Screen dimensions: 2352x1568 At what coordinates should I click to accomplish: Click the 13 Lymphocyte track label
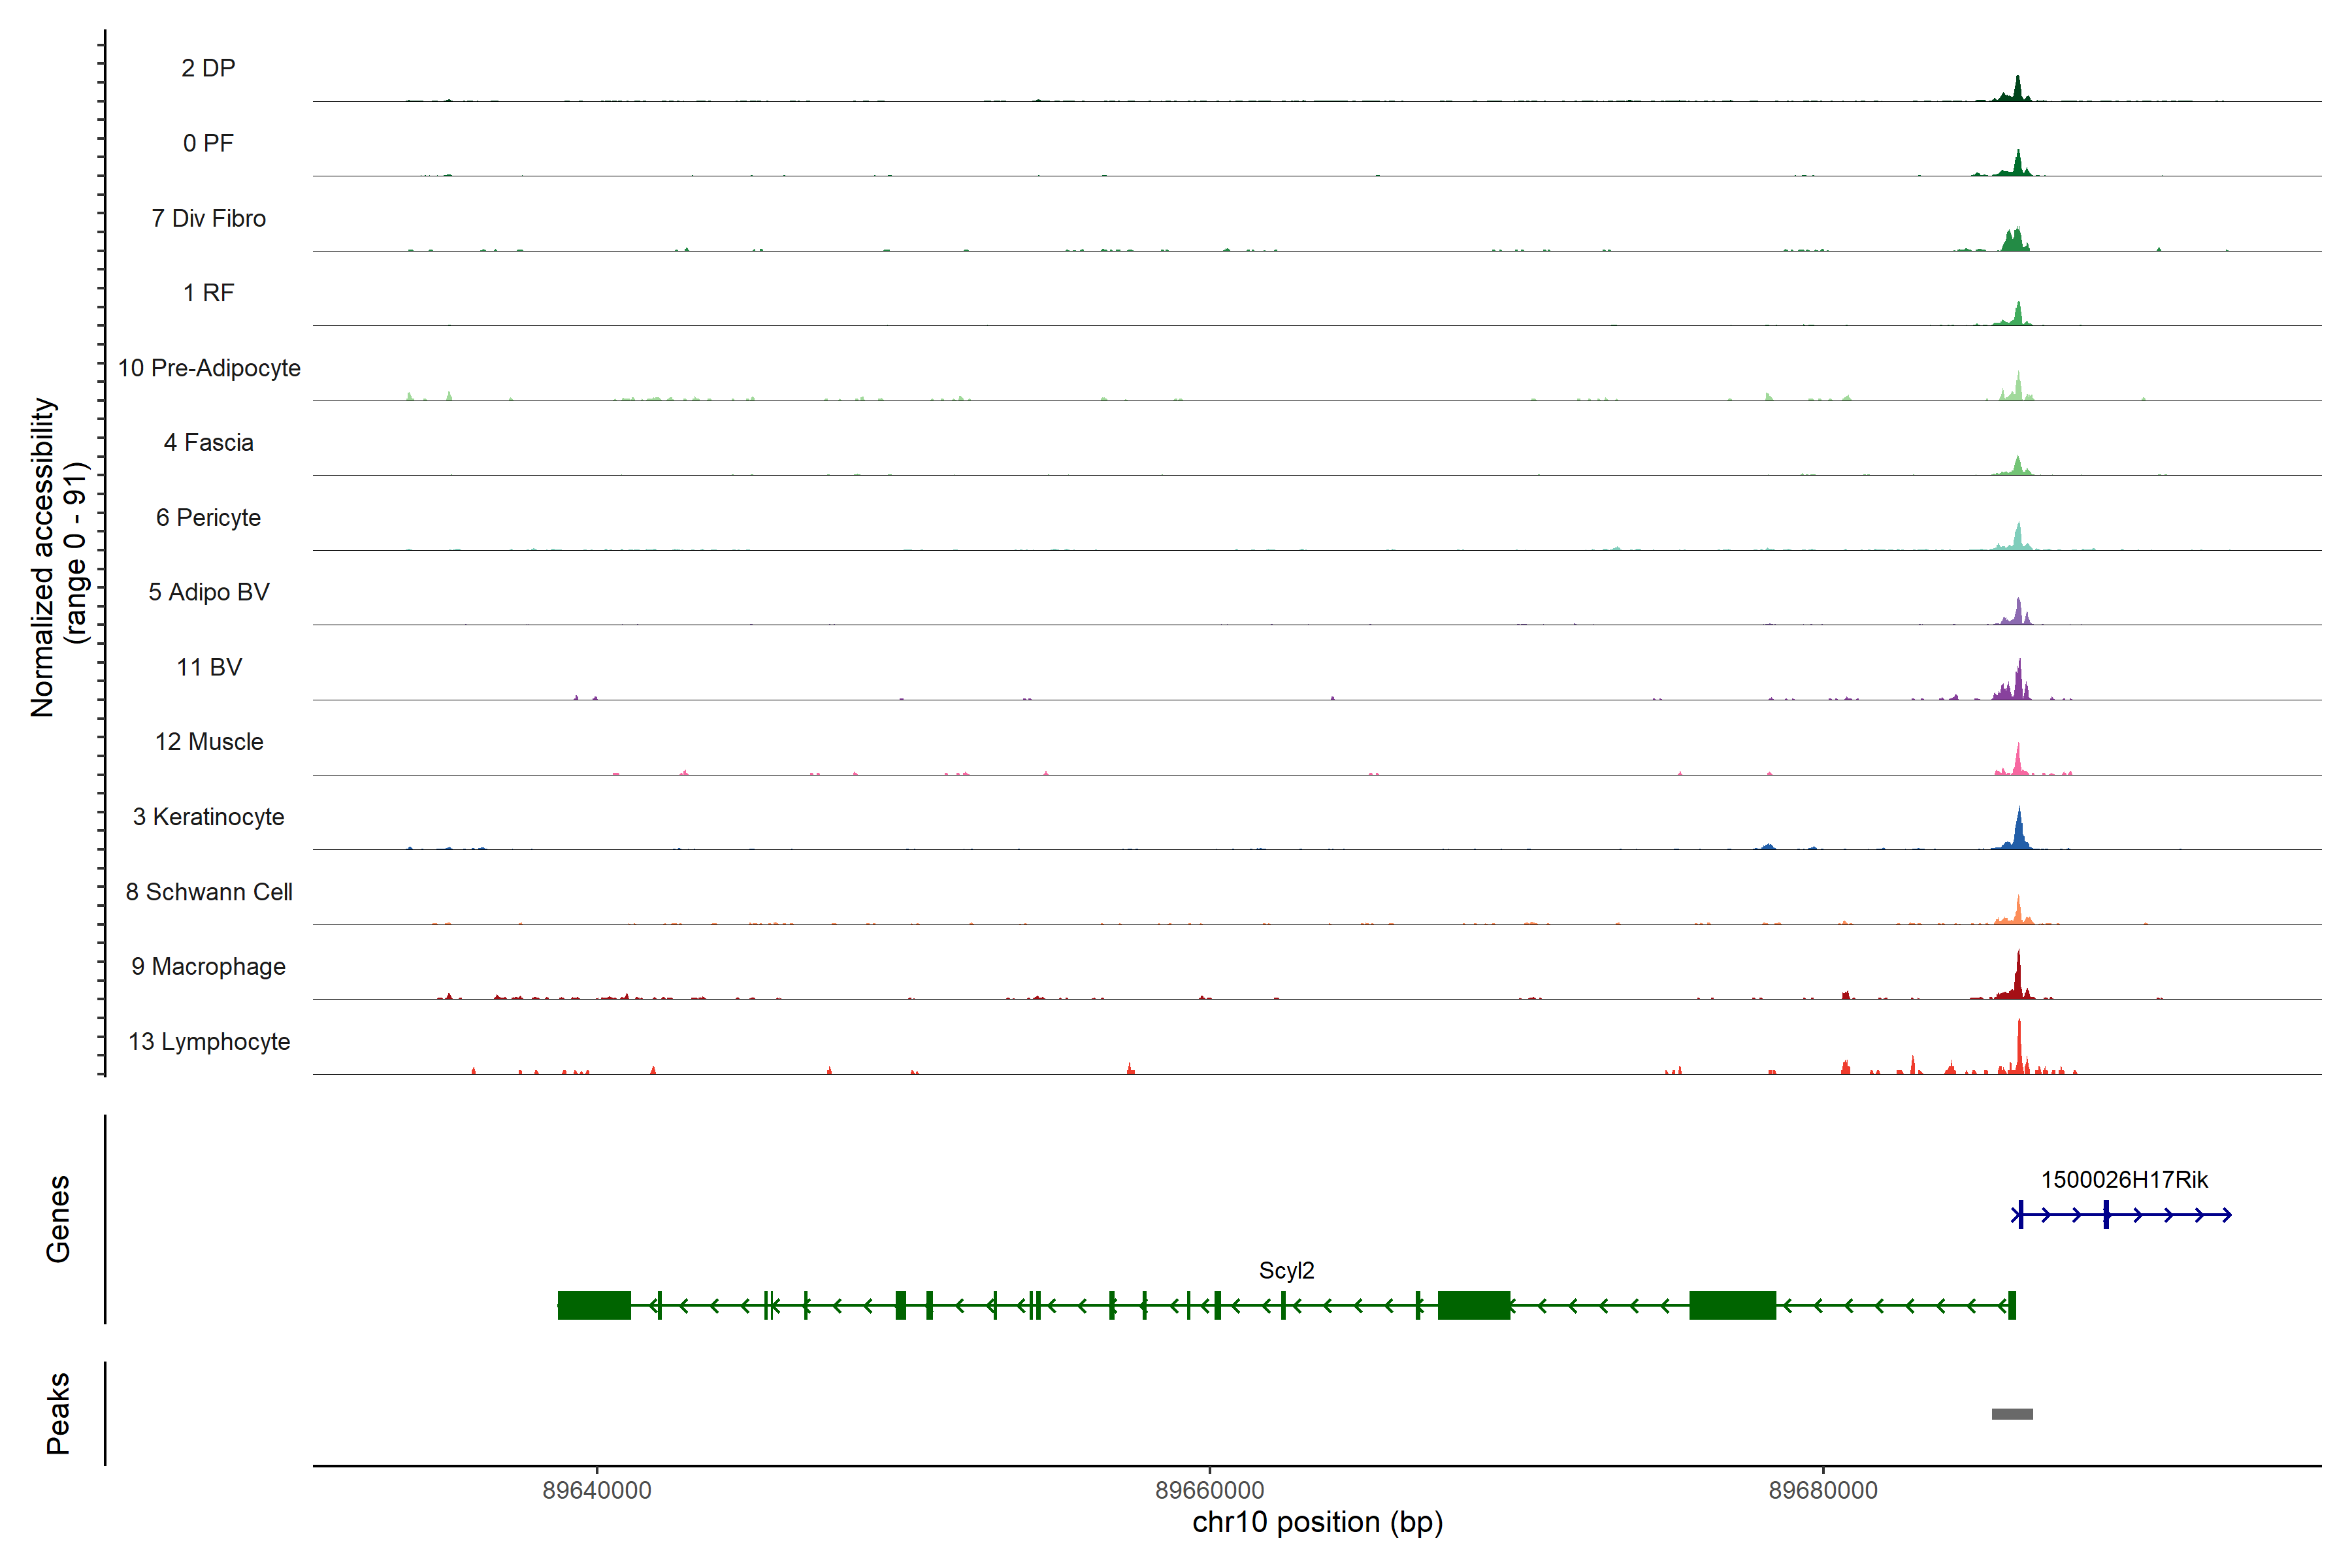pos(209,1041)
